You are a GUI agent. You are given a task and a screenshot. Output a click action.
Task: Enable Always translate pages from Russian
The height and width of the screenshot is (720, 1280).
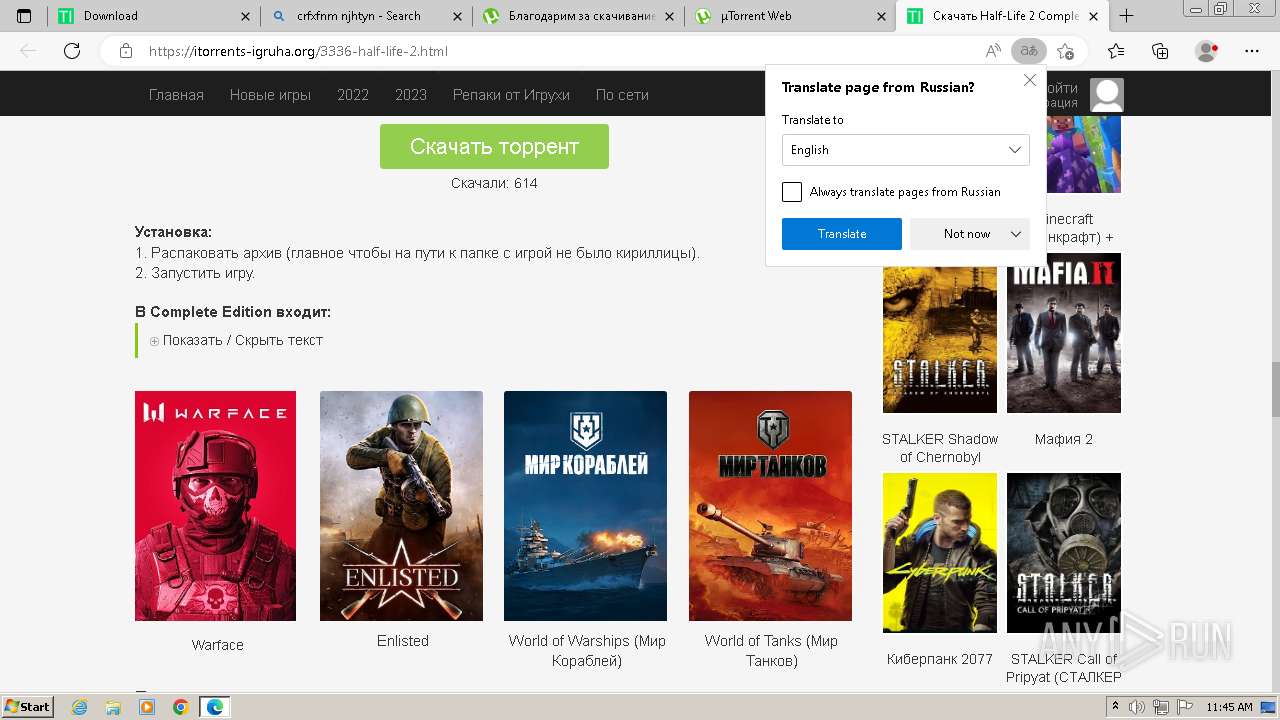coord(792,192)
